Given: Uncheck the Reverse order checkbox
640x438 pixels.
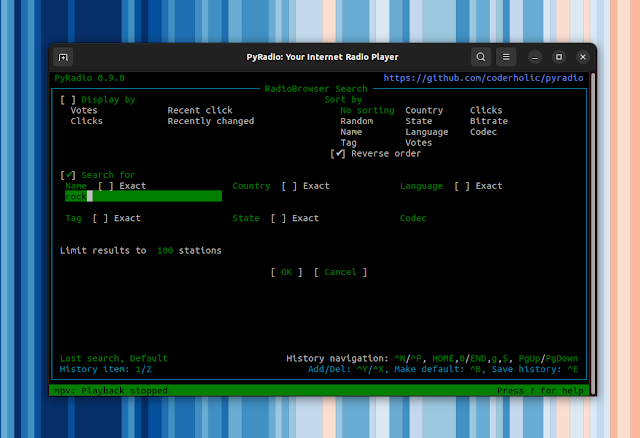Looking at the screenshot, I should pos(338,154).
